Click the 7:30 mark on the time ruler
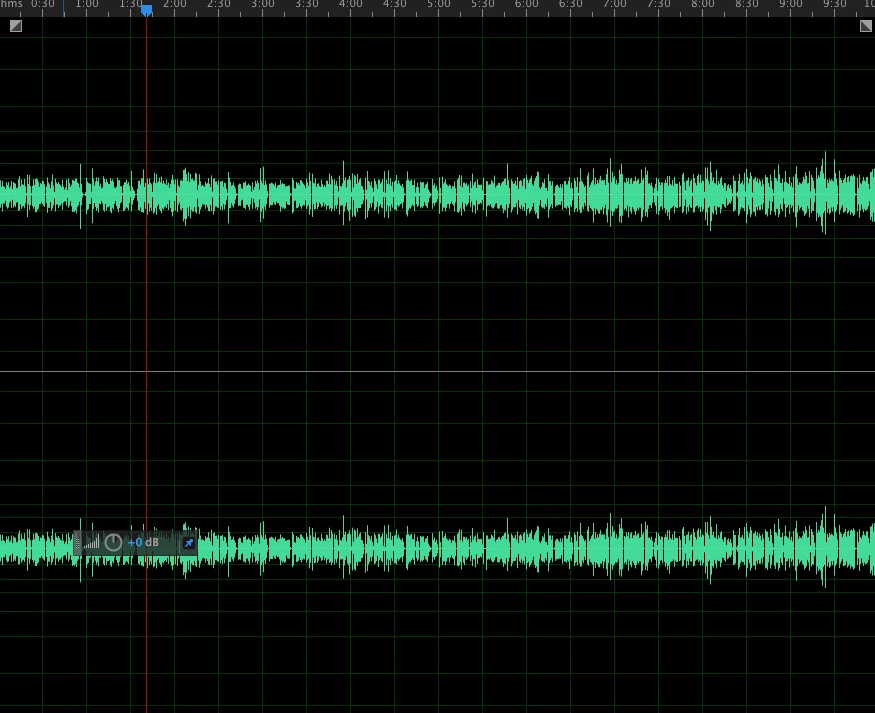Image resolution: width=875 pixels, height=713 pixels. pyautogui.click(x=659, y=4)
